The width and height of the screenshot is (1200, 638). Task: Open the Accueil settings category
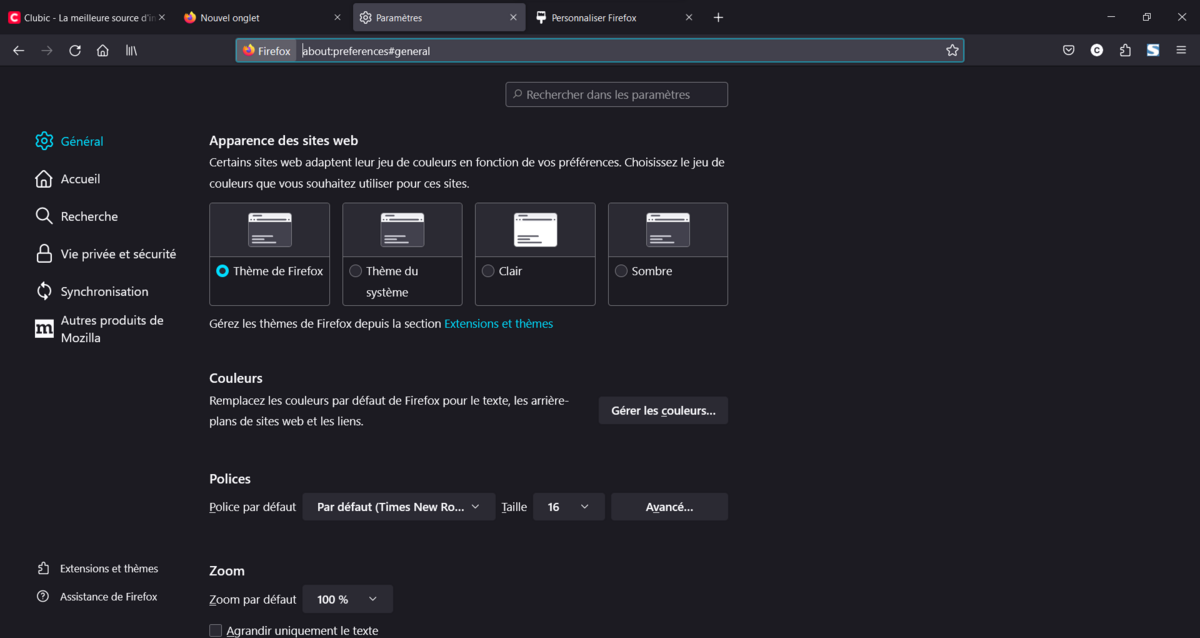point(67,179)
